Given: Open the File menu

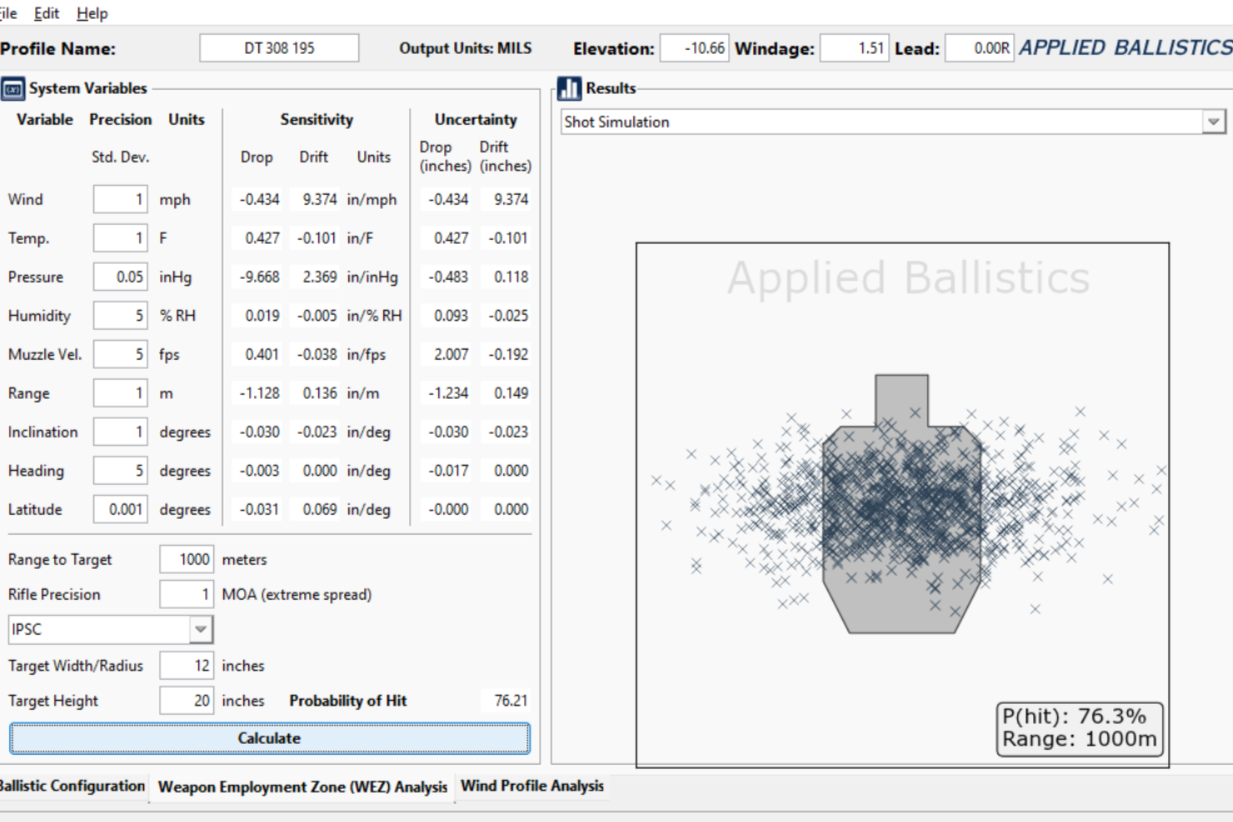Looking at the screenshot, I should click(x=10, y=14).
